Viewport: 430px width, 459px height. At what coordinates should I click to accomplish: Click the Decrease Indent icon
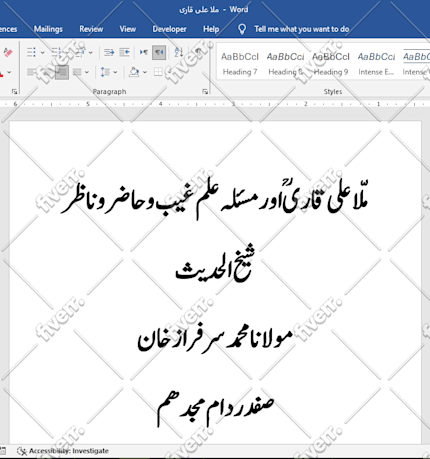click(109, 52)
